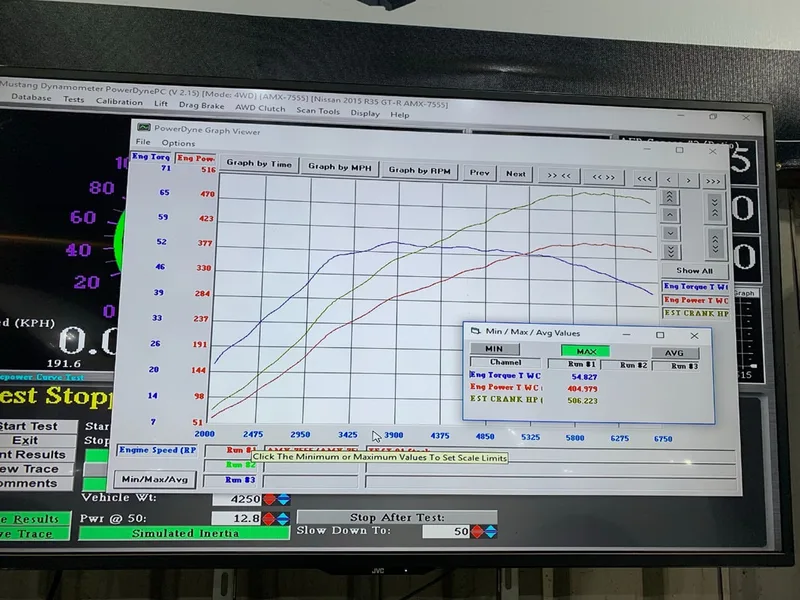The height and width of the screenshot is (600, 800).
Task: Click the Next button
Action: point(516,173)
